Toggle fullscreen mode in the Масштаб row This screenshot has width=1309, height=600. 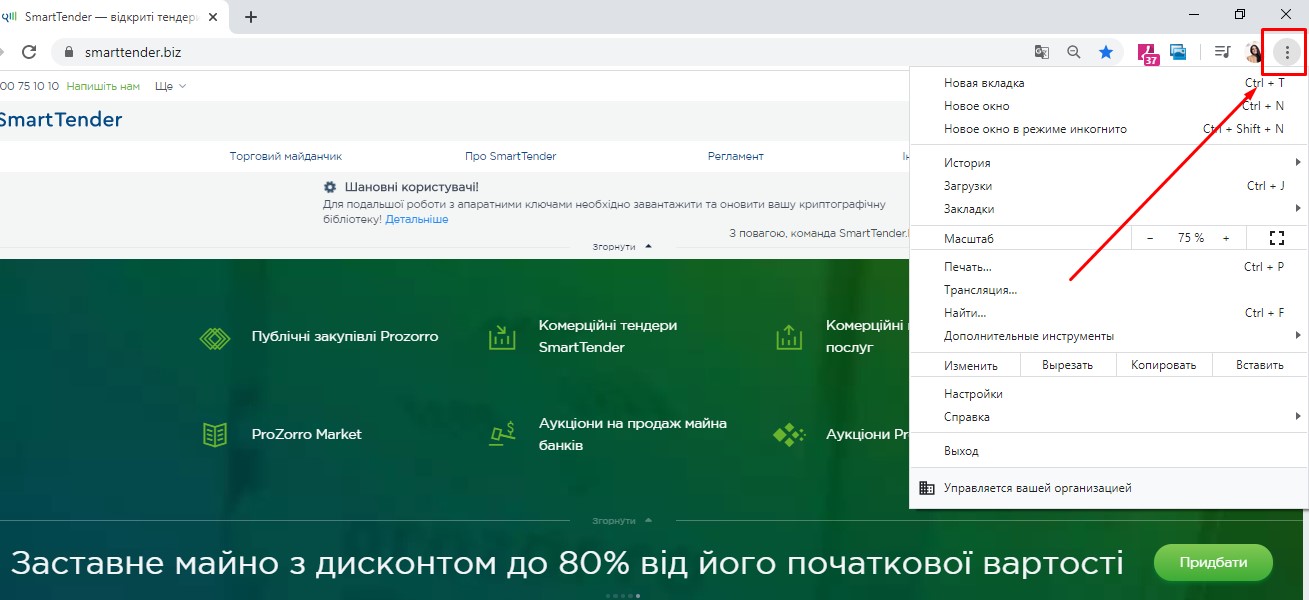click(x=1276, y=238)
